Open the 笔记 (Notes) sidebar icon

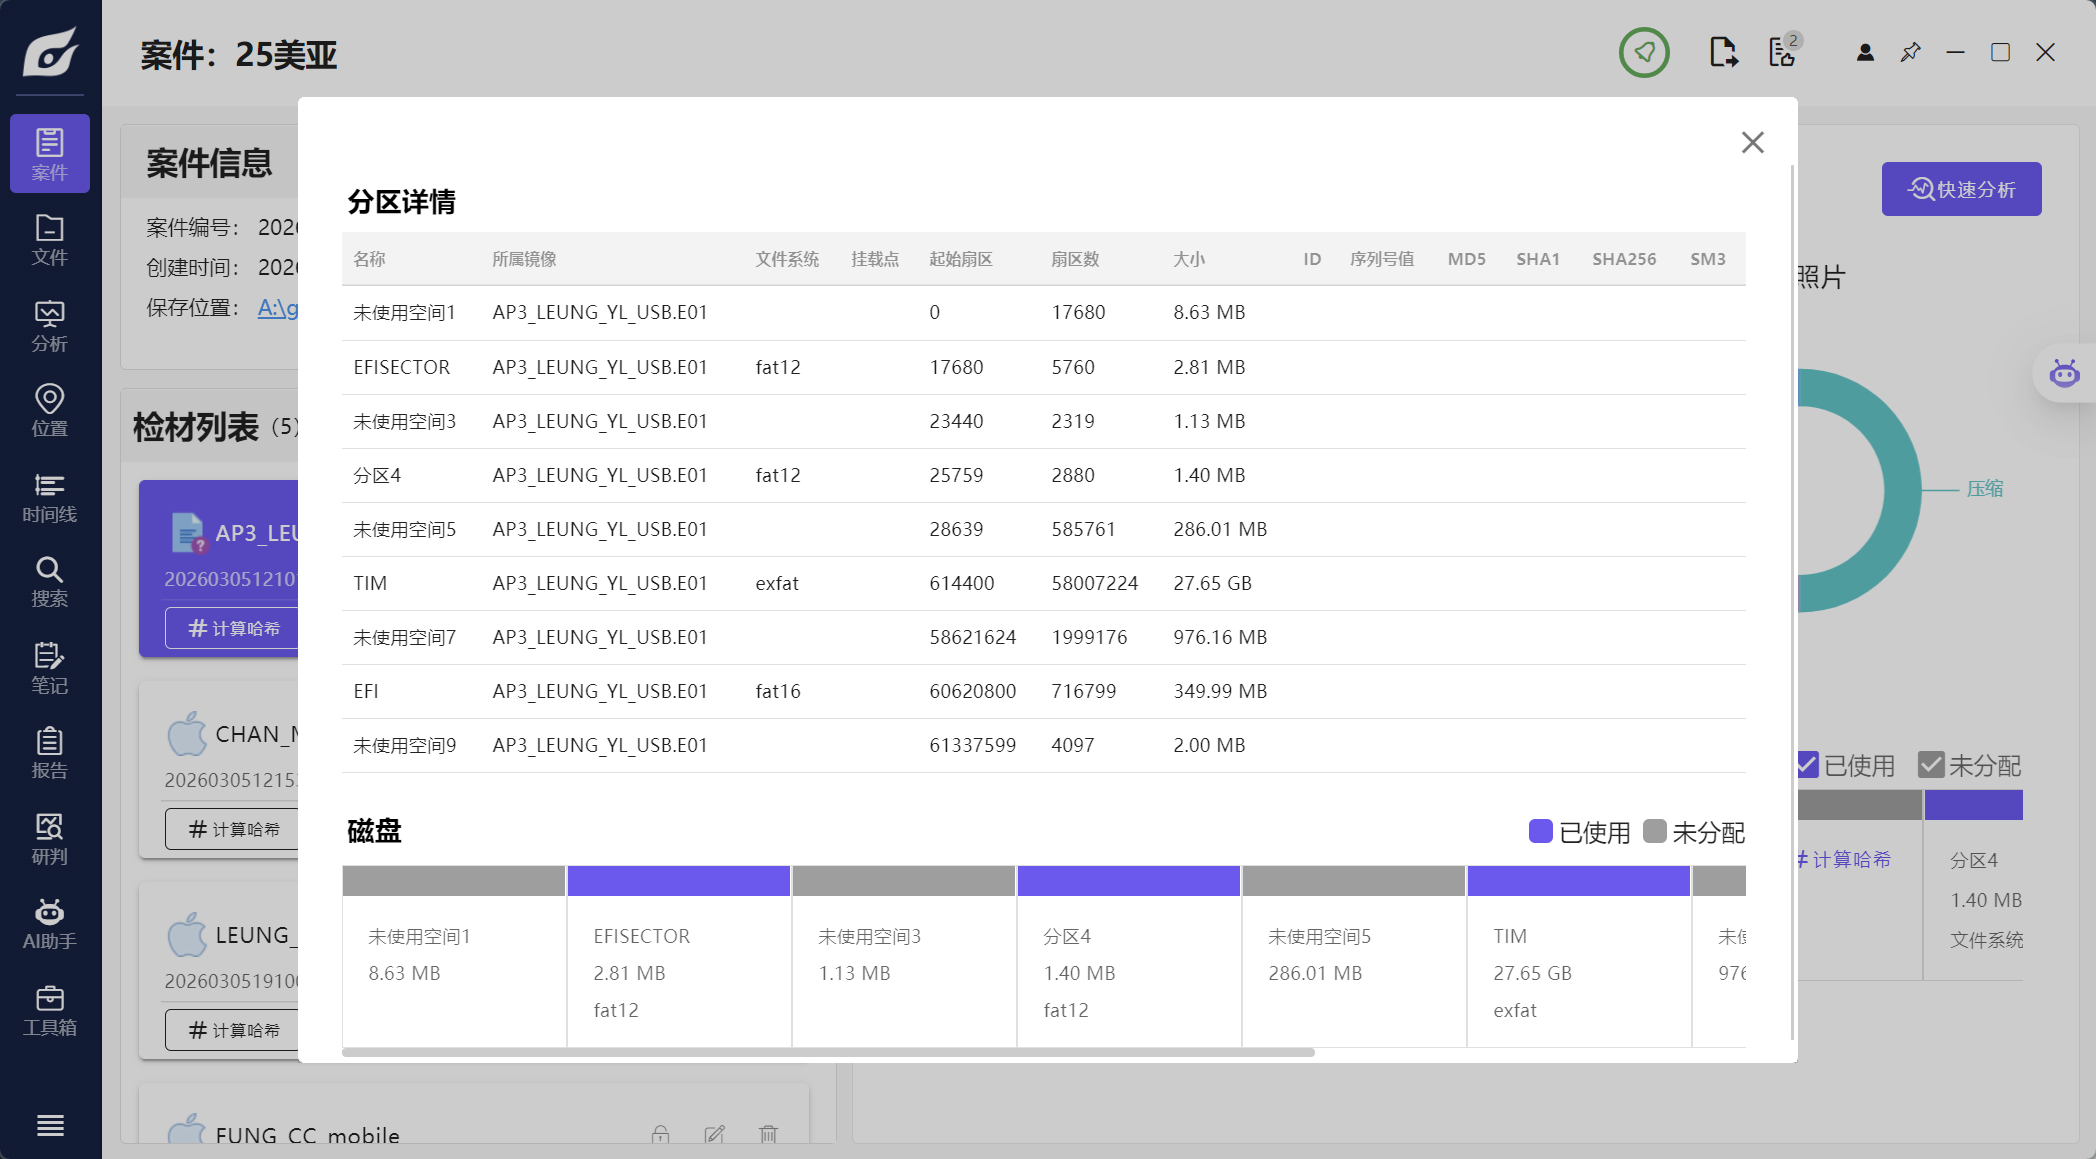[x=49, y=668]
